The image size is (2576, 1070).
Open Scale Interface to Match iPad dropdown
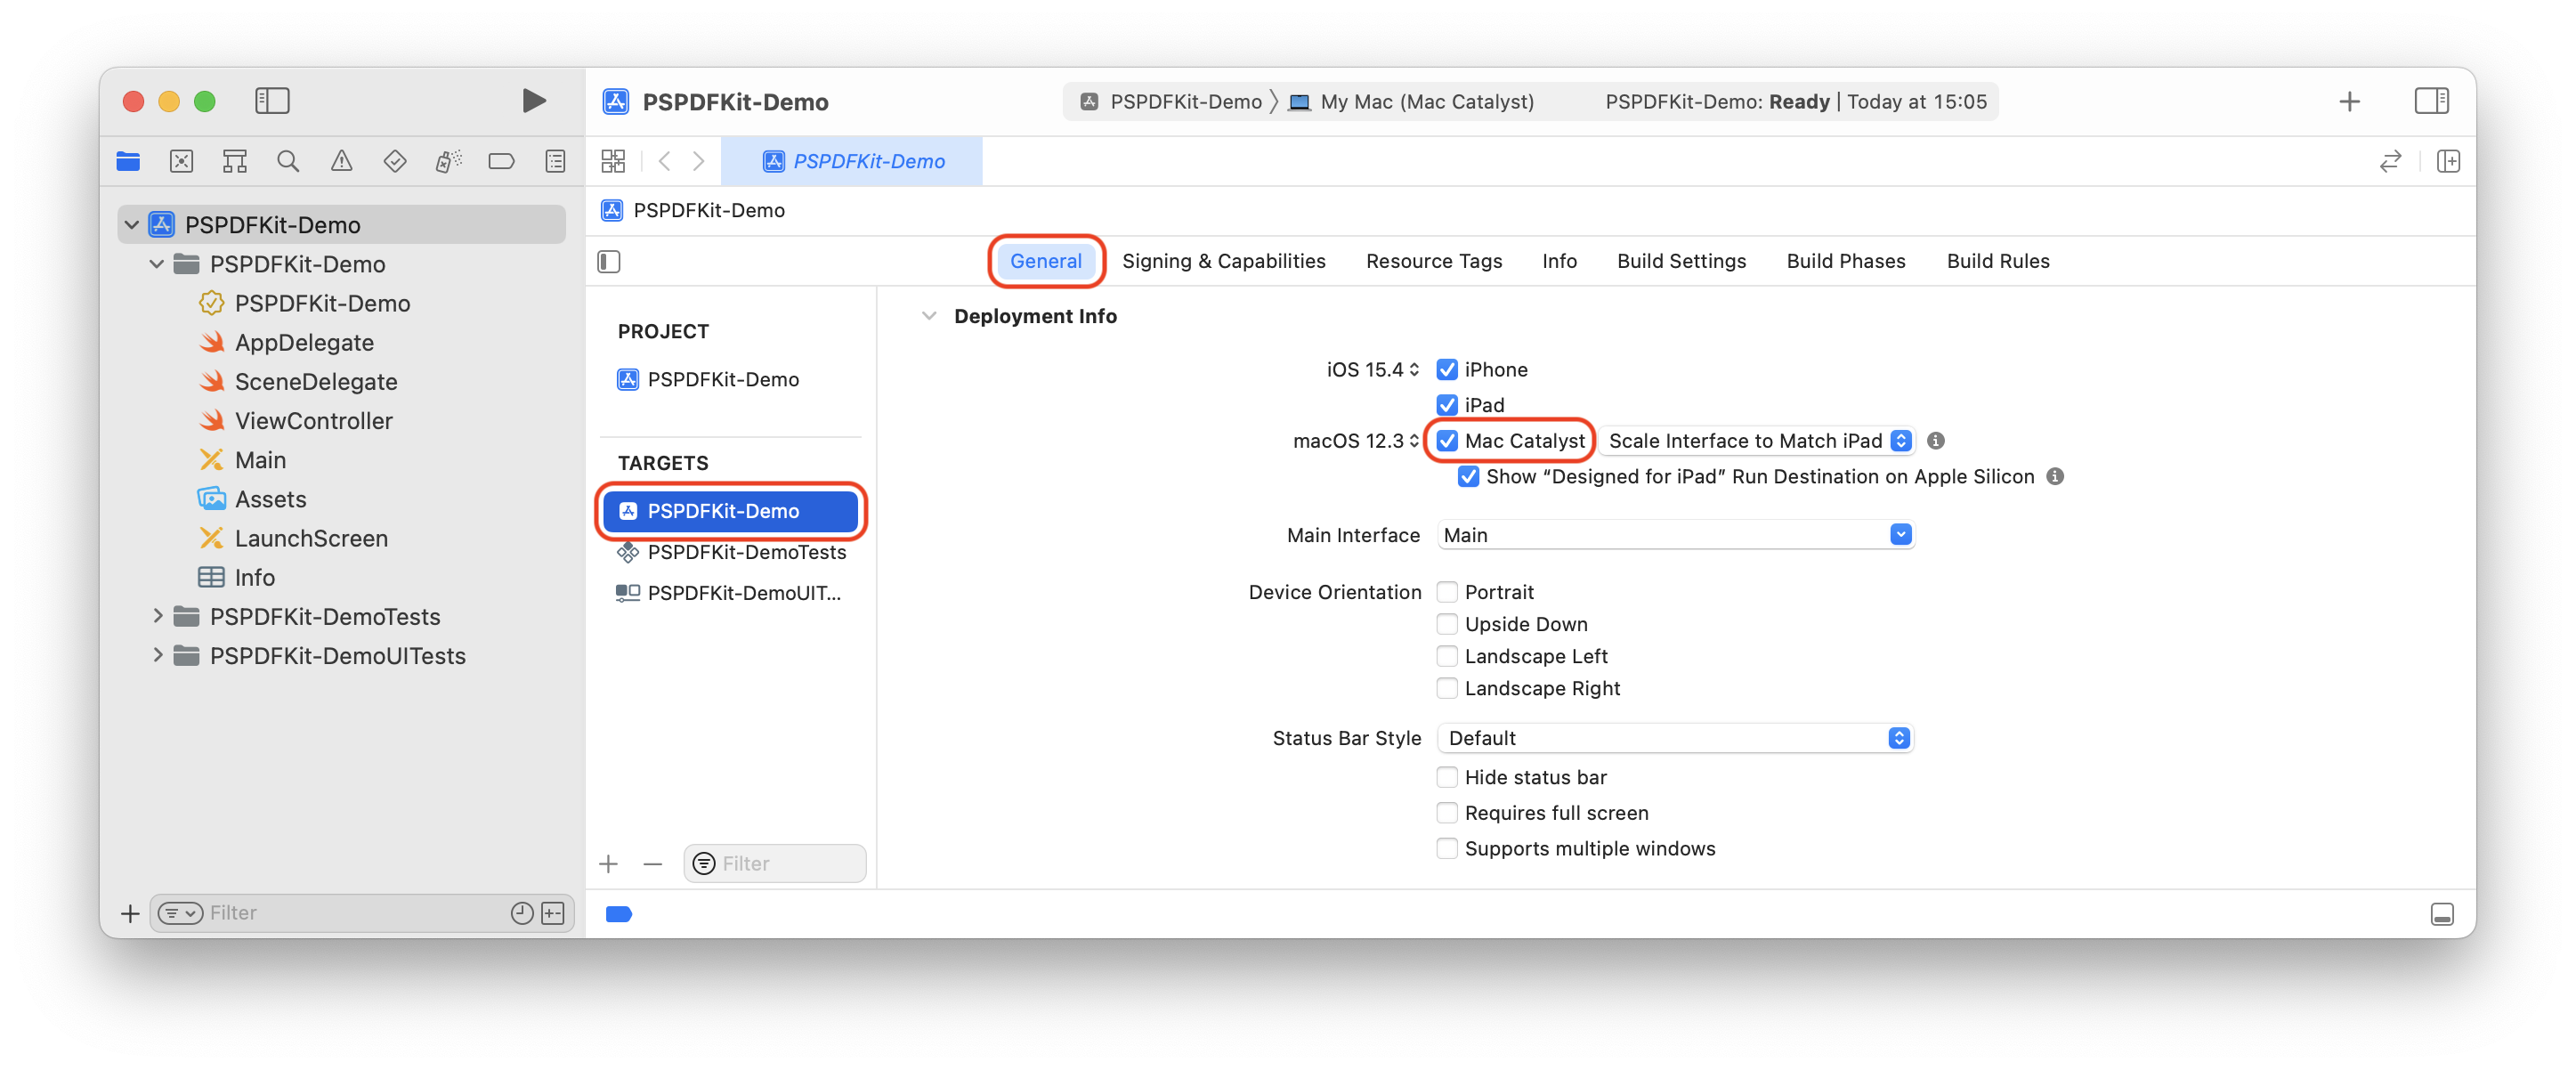(x=1757, y=440)
